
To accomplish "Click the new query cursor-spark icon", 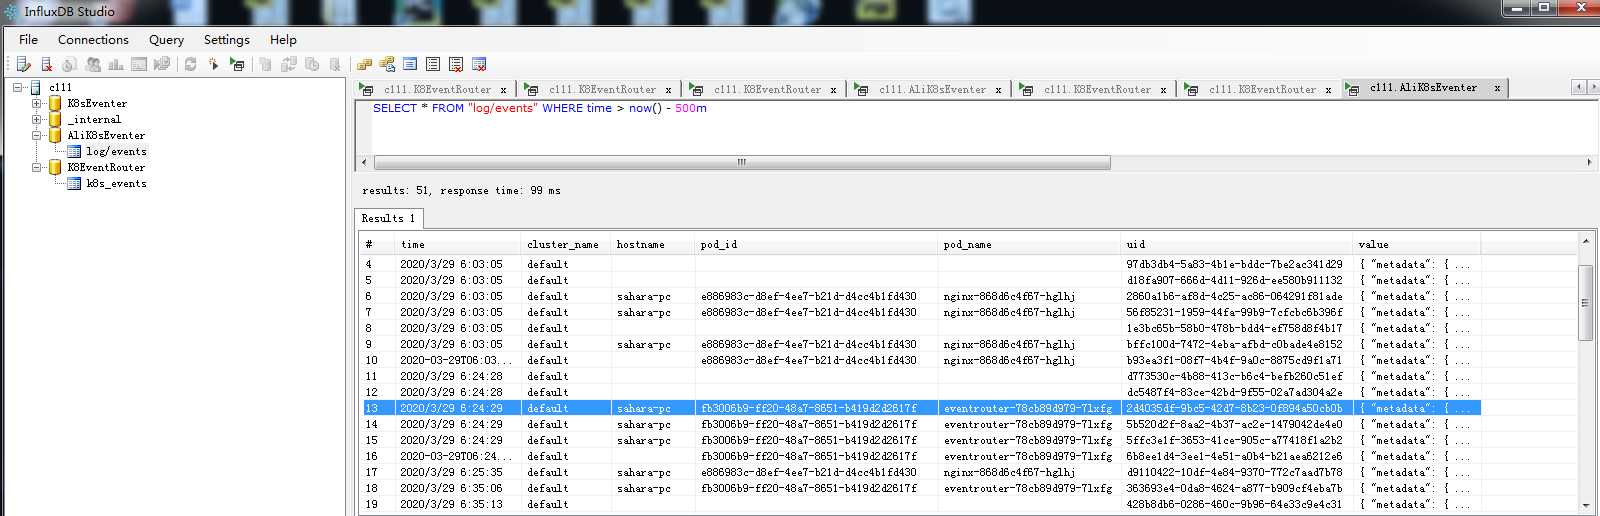I will (x=213, y=64).
